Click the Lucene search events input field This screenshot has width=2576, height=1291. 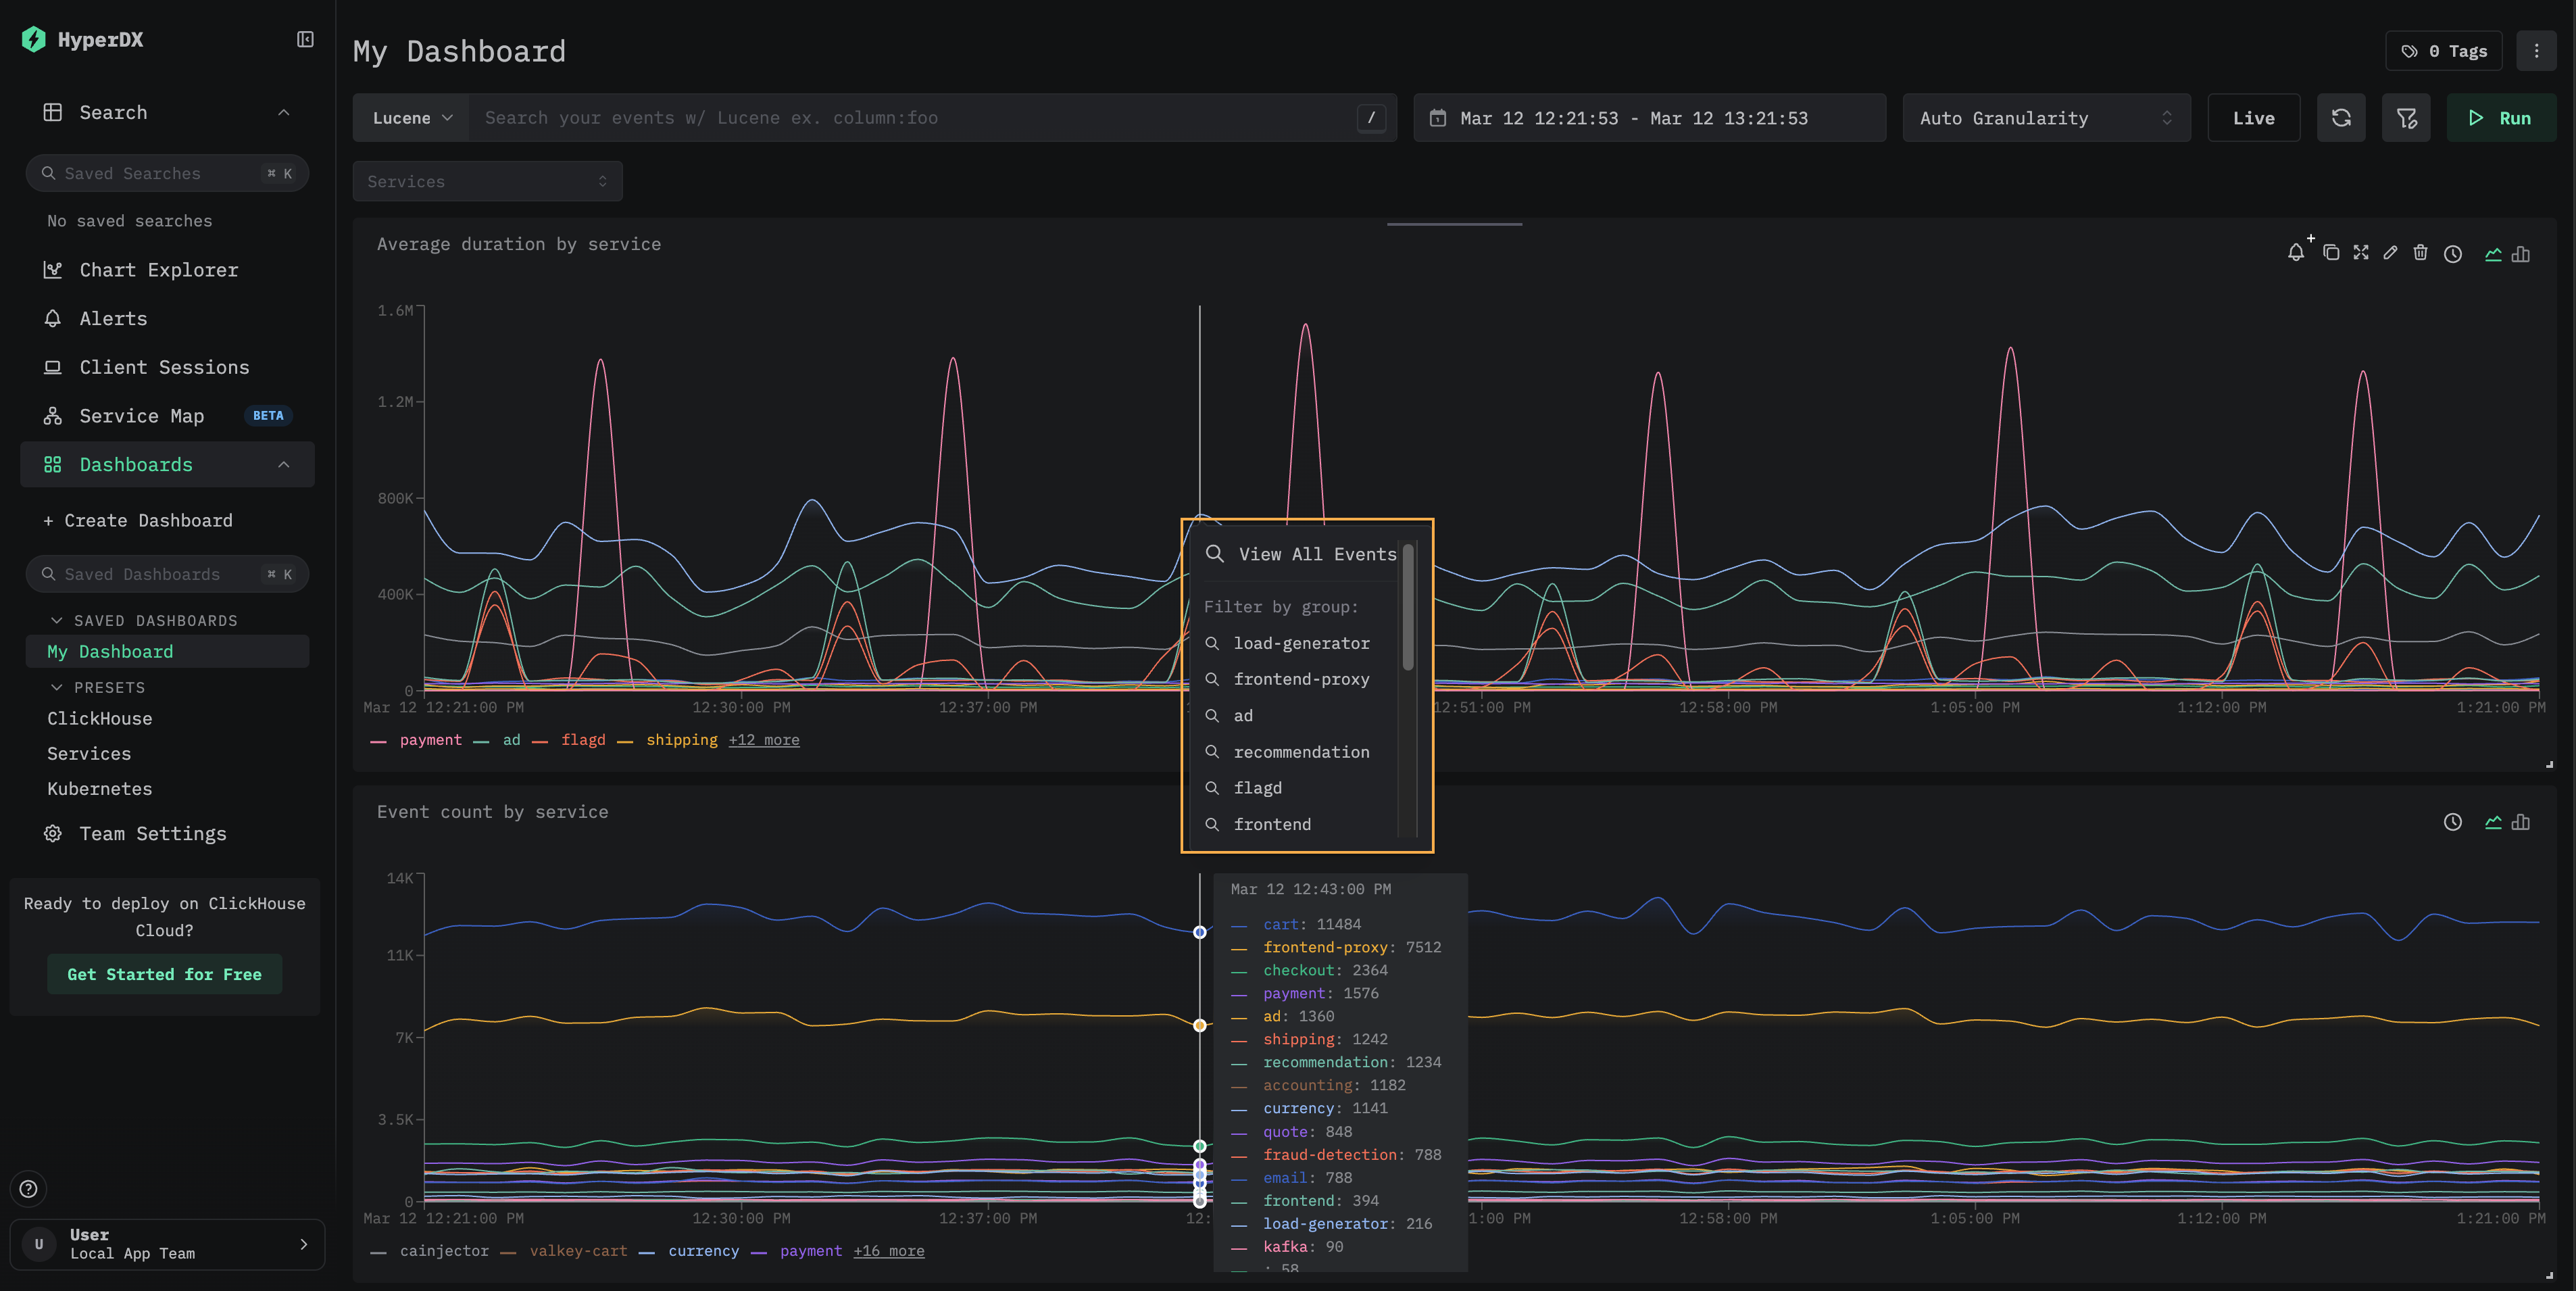point(910,118)
